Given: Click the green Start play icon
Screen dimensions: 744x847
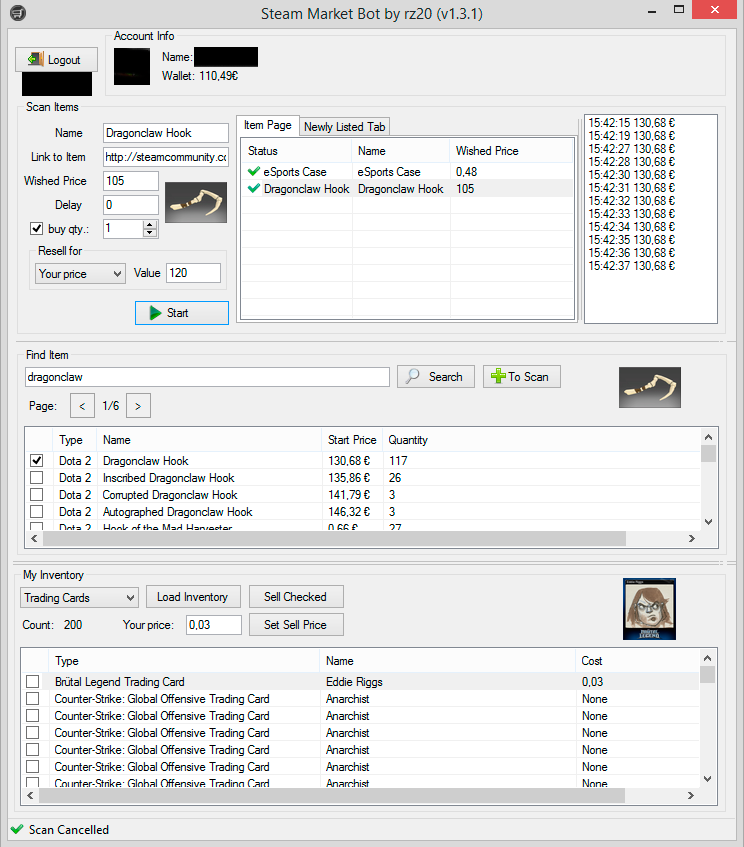Looking at the screenshot, I should coord(155,313).
